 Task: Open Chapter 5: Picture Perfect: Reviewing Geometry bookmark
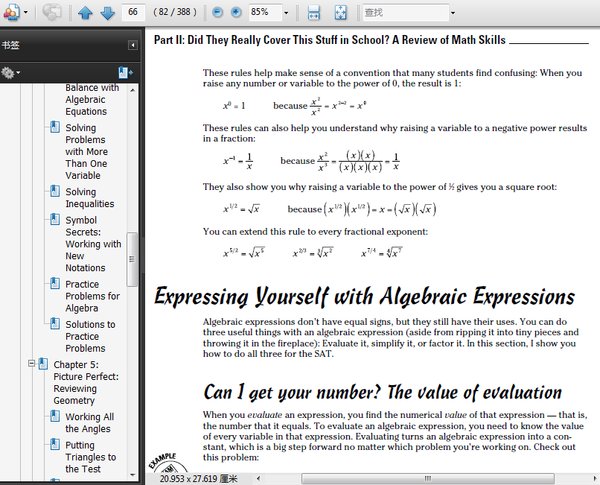86,382
